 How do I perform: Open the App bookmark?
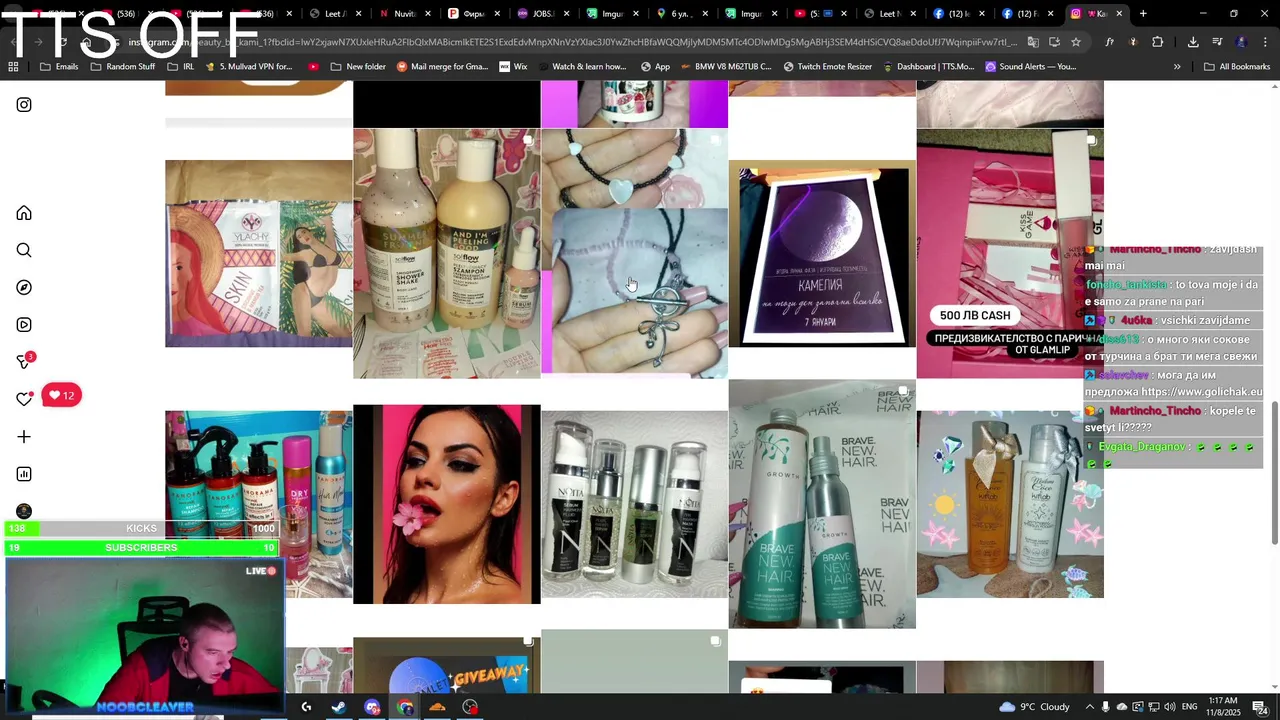[x=655, y=66]
